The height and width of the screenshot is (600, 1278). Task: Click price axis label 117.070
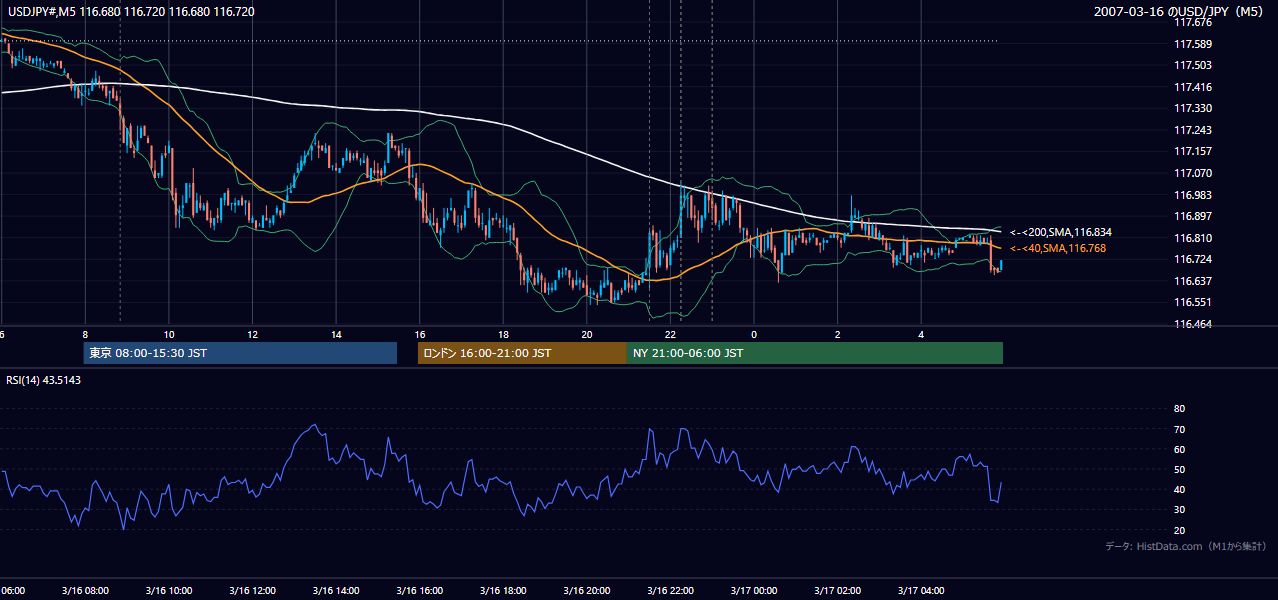1192,173
